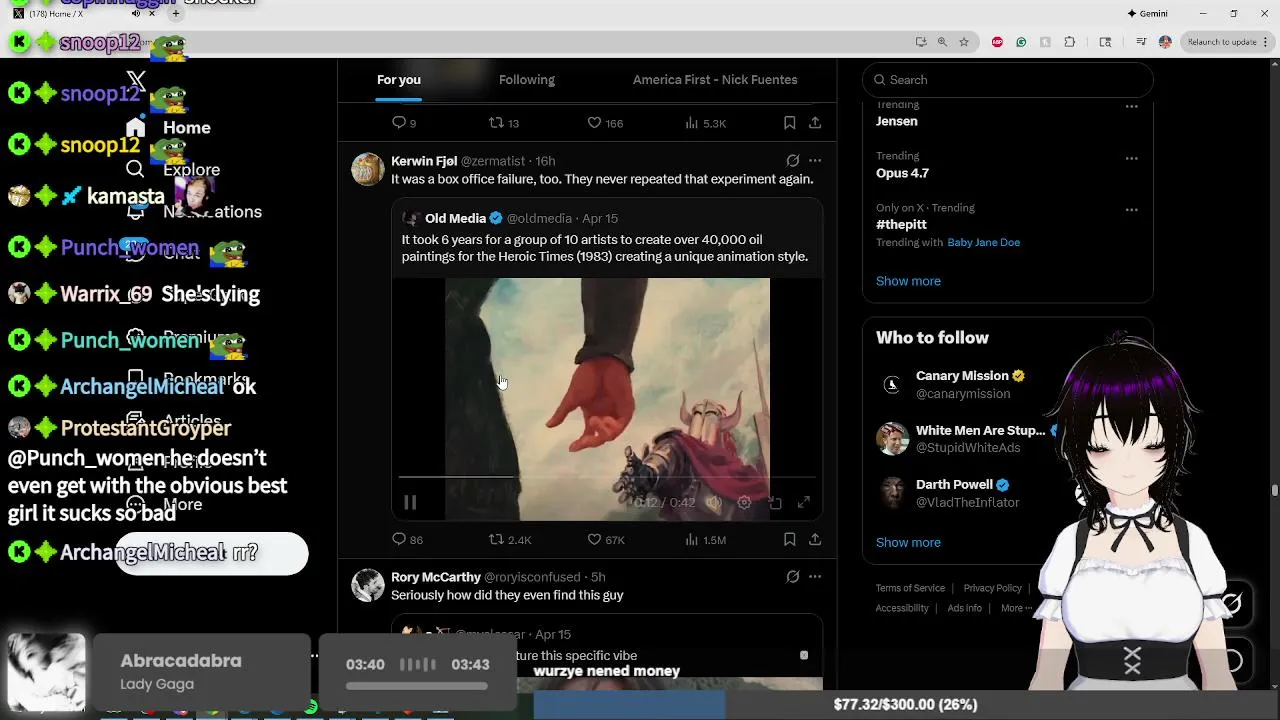Screen dimensions: 1280x720
Task: Open more options for Jensen trend
Action: click(1131, 106)
